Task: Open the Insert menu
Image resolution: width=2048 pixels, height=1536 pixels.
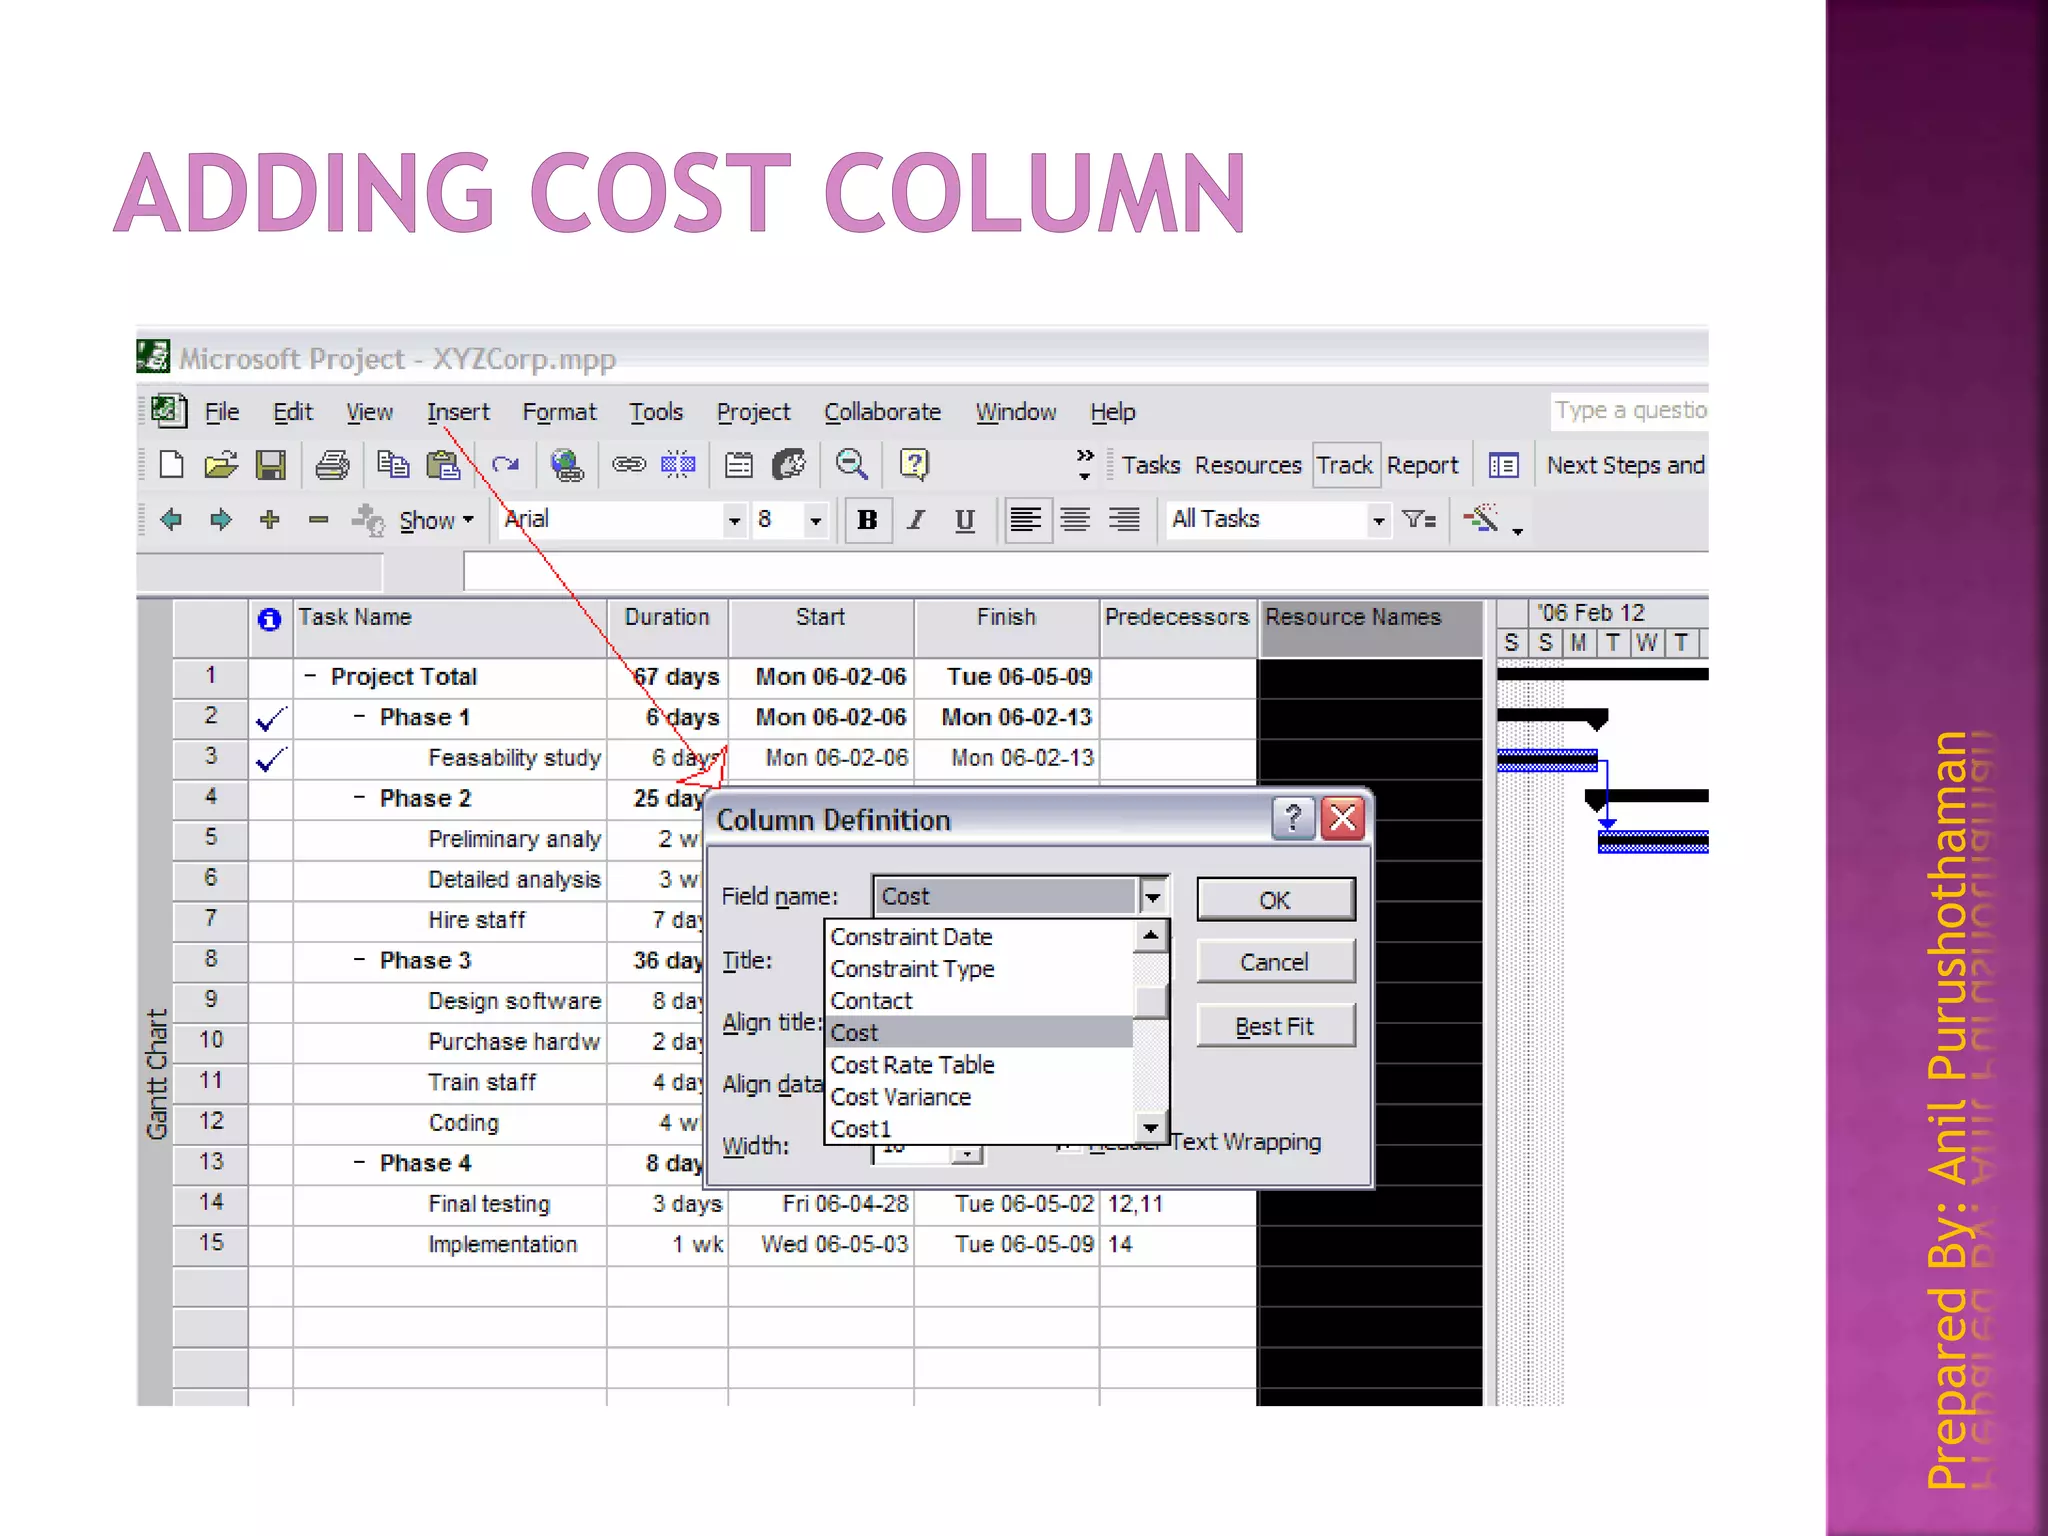Action: (x=458, y=412)
